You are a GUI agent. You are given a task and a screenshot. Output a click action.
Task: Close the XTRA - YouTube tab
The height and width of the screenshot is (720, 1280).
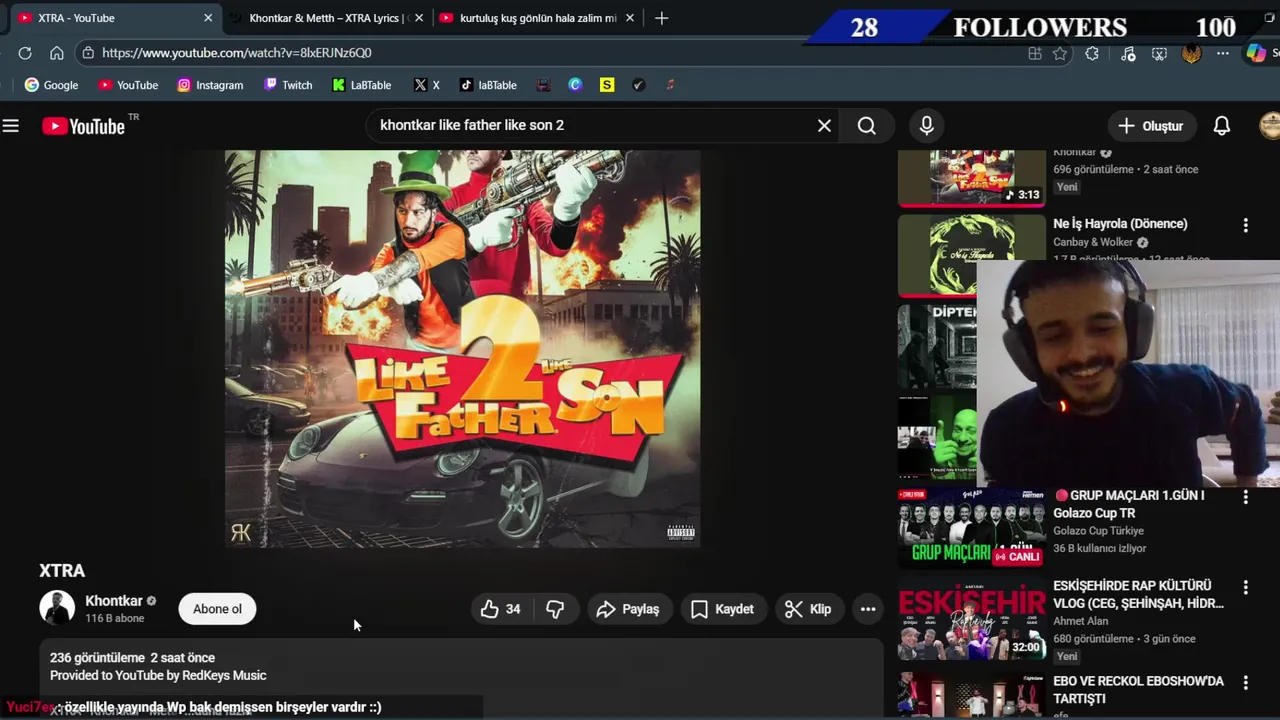[208, 18]
